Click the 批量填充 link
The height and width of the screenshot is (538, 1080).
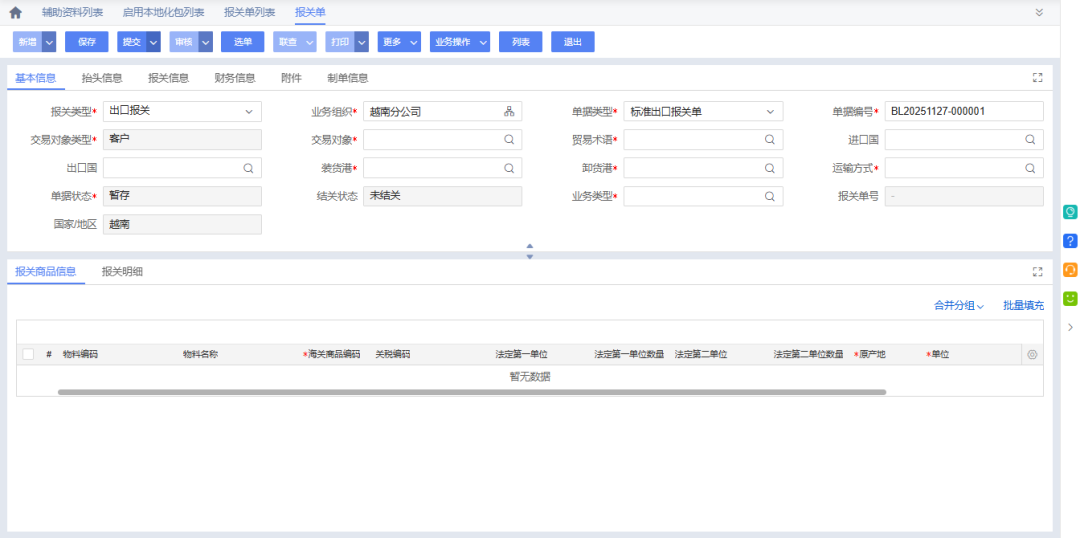pos(1023,306)
